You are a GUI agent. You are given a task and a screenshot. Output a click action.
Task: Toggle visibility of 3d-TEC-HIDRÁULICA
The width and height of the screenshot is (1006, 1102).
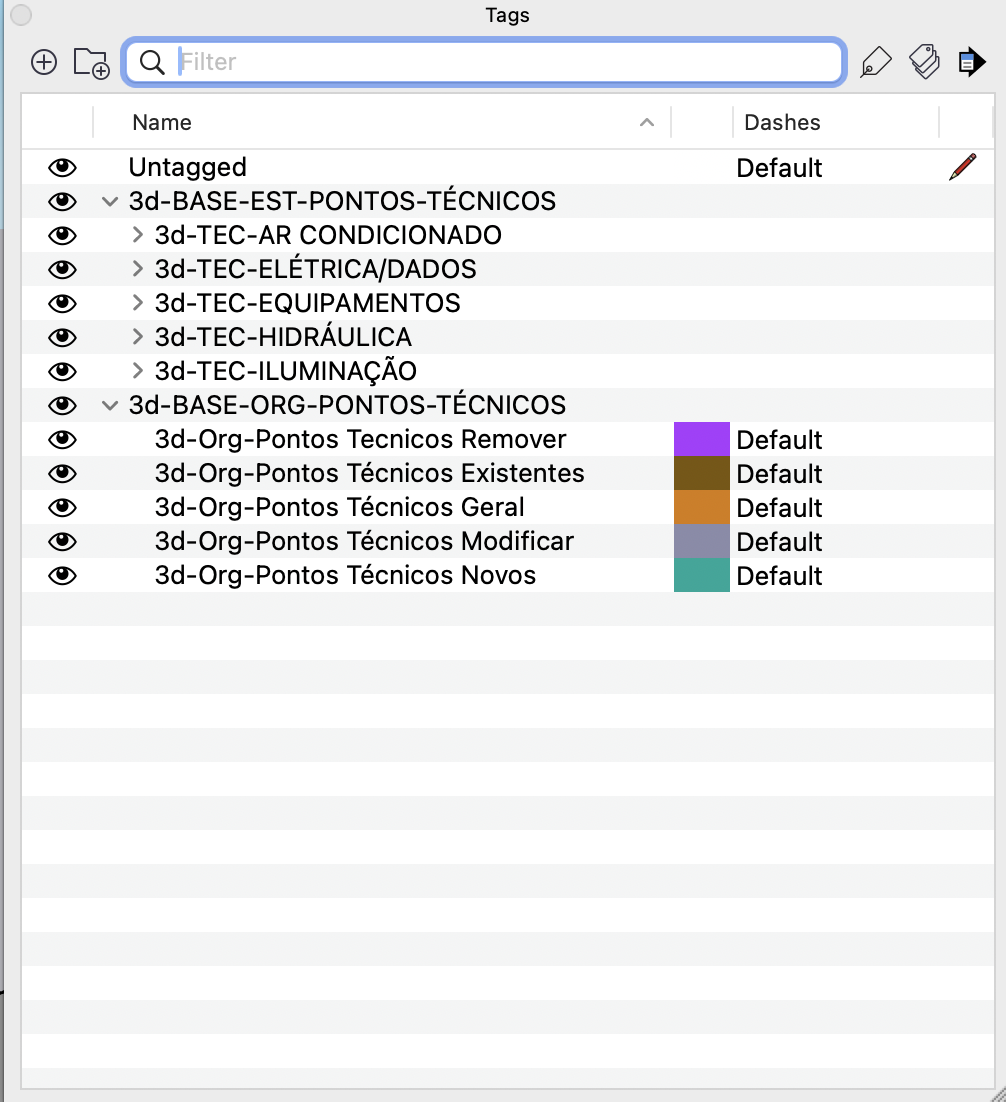[62, 337]
